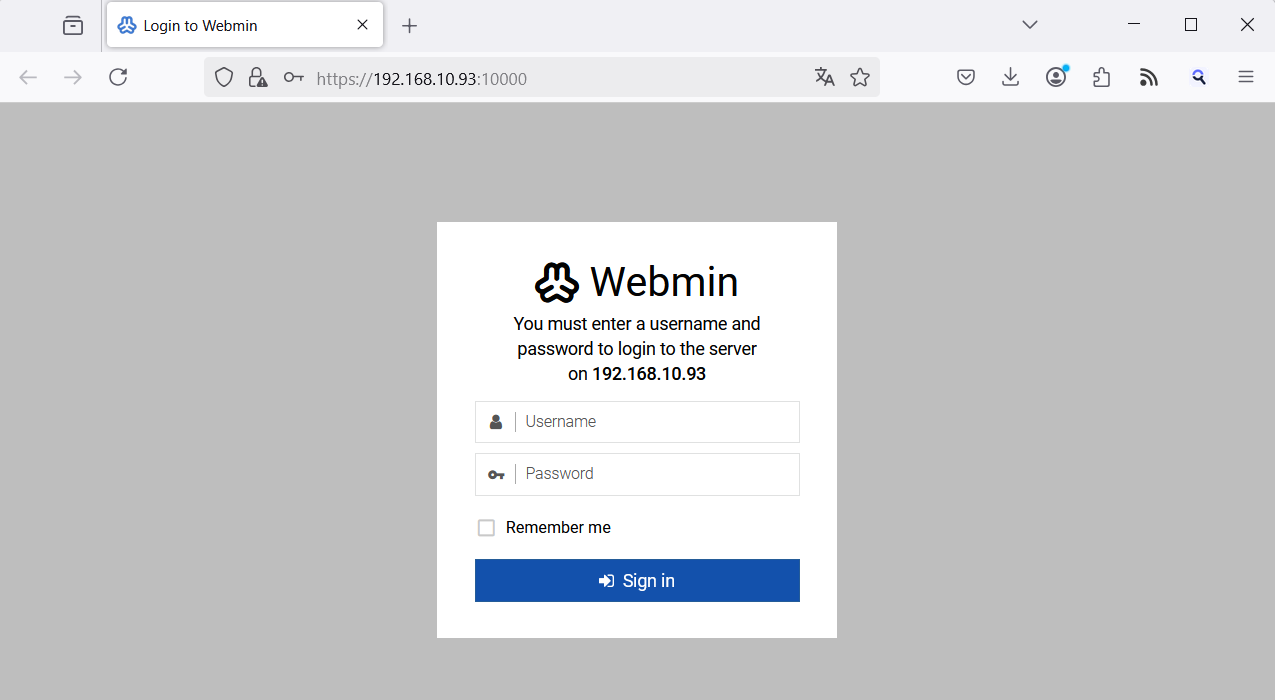The height and width of the screenshot is (700, 1275).
Task: Select the Login to Webmin tab
Action: click(x=230, y=26)
